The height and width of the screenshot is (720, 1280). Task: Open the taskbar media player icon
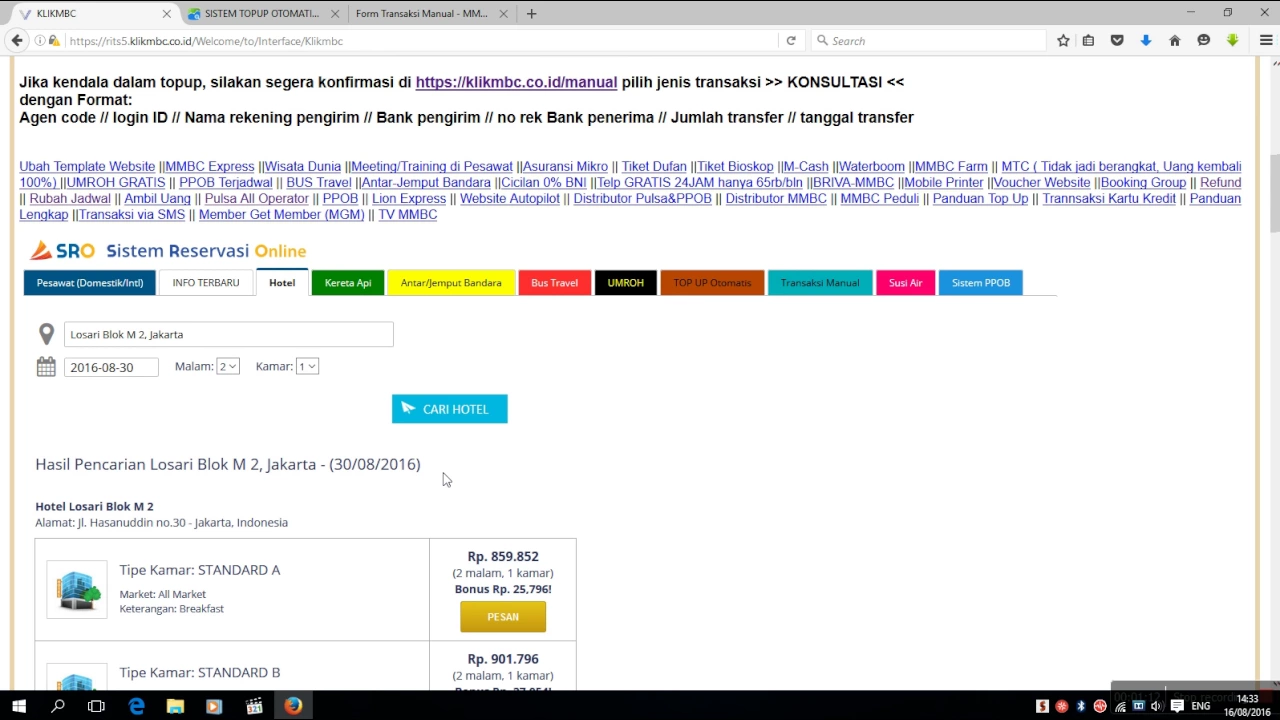pos(213,706)
